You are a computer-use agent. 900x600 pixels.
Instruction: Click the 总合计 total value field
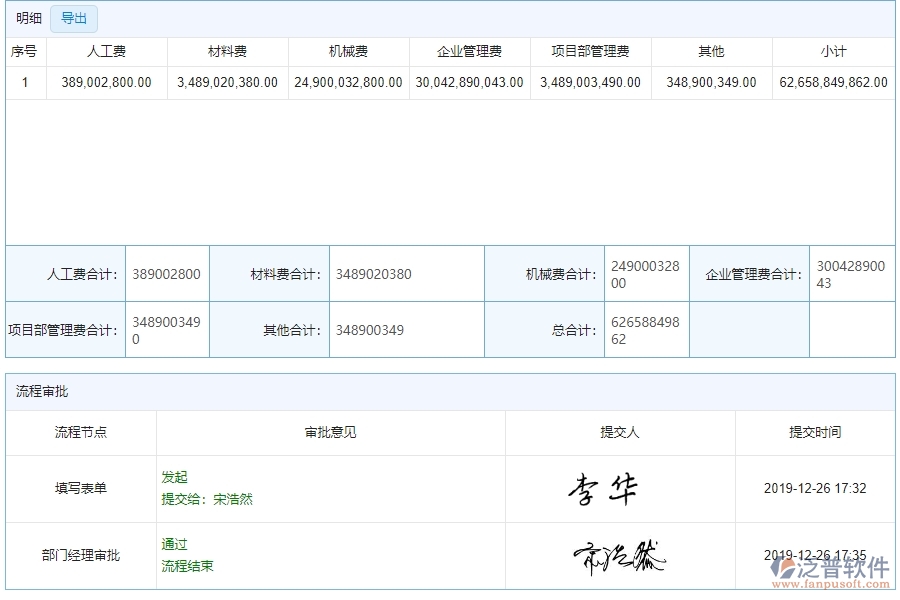(646, 329)
